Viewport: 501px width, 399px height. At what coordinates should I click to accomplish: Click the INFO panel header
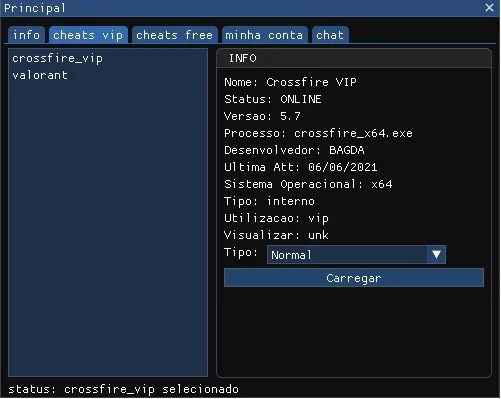[354, 58]
